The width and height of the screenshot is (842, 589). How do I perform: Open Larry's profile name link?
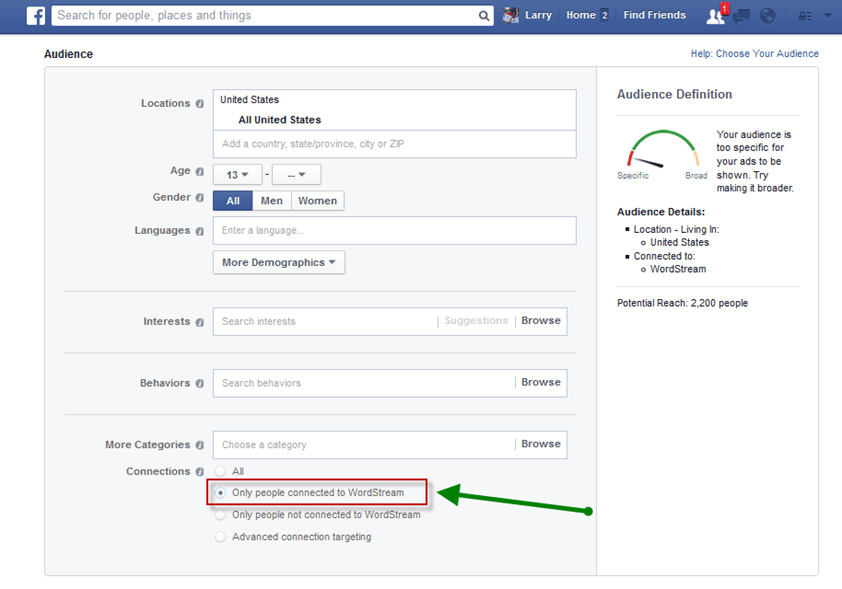pos(538,15)
